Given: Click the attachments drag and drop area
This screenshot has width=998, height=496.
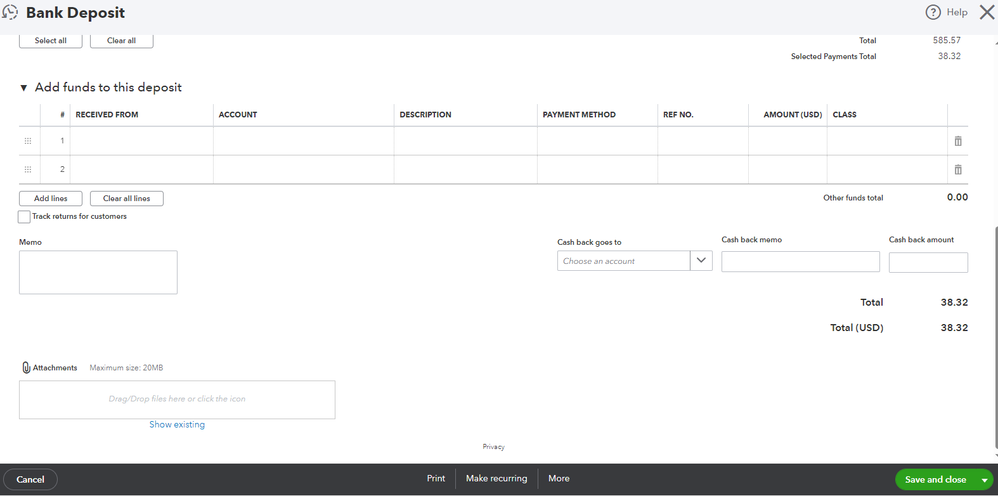Looking at the screenshot, I should click(177, 399).
